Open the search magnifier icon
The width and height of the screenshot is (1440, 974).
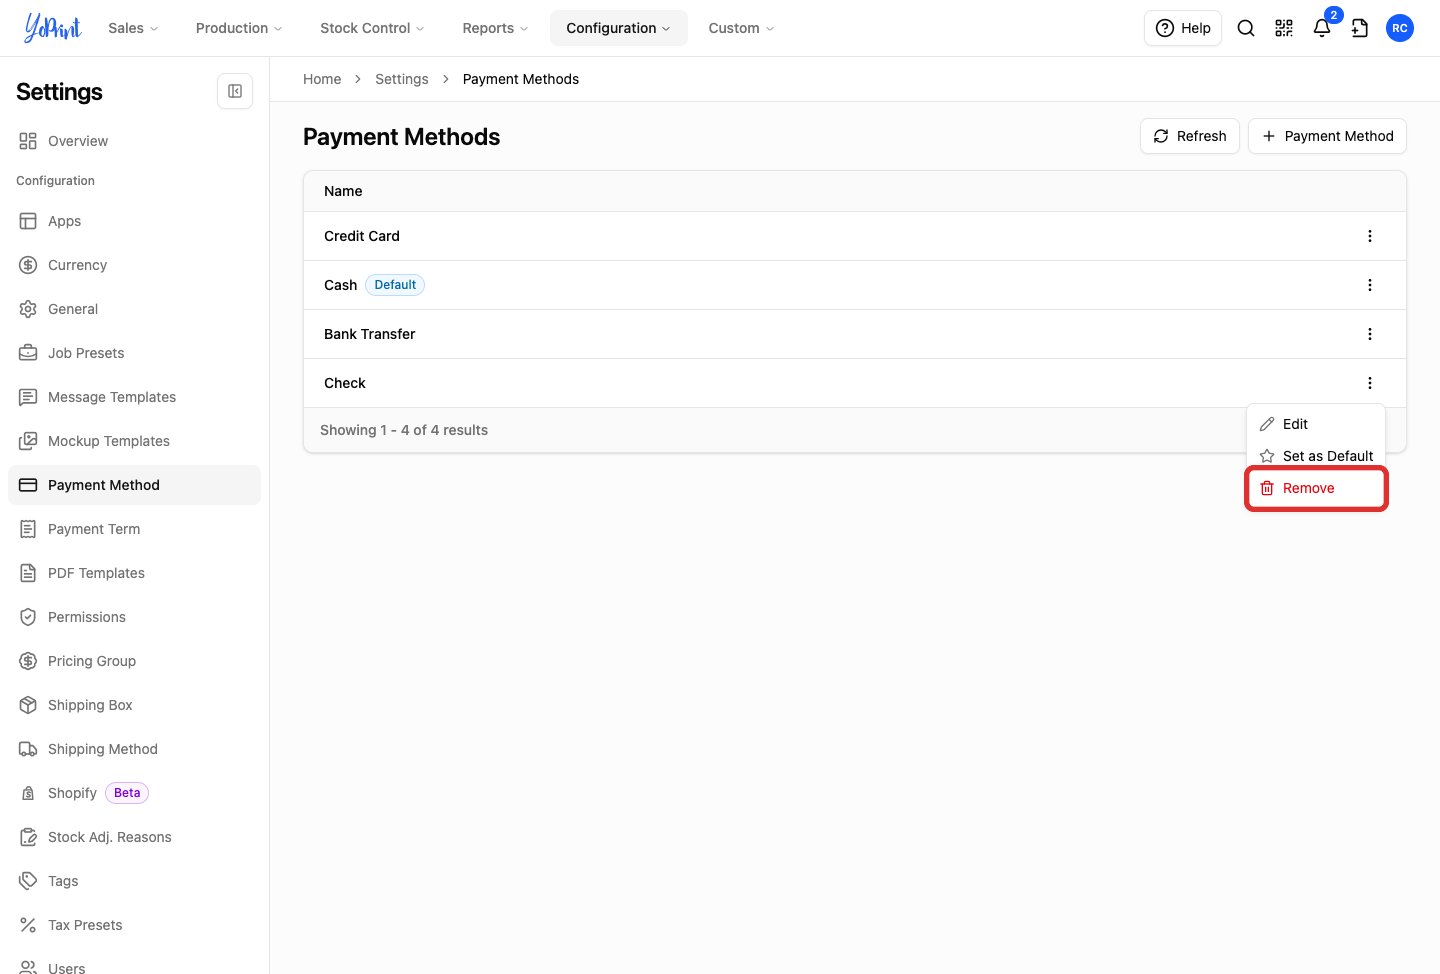1246,28
